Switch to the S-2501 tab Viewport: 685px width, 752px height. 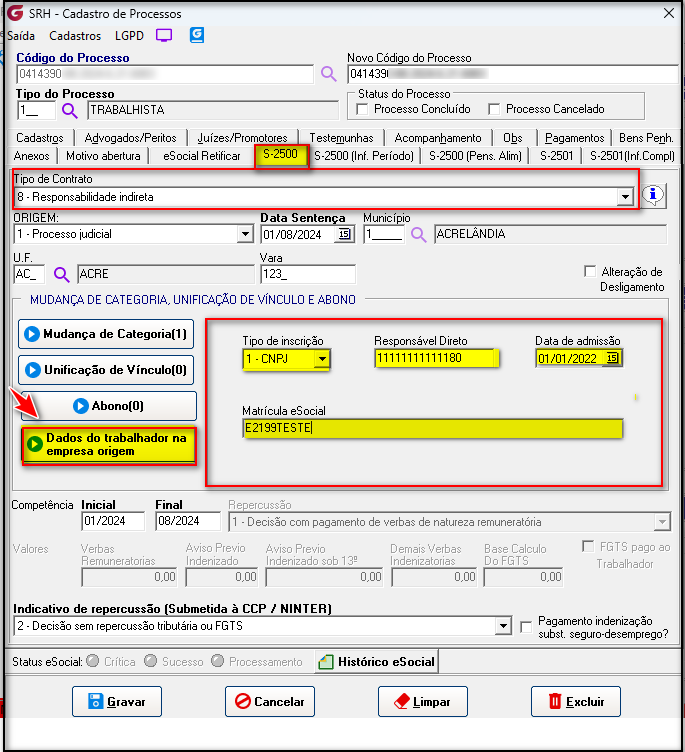coord(556,156)
